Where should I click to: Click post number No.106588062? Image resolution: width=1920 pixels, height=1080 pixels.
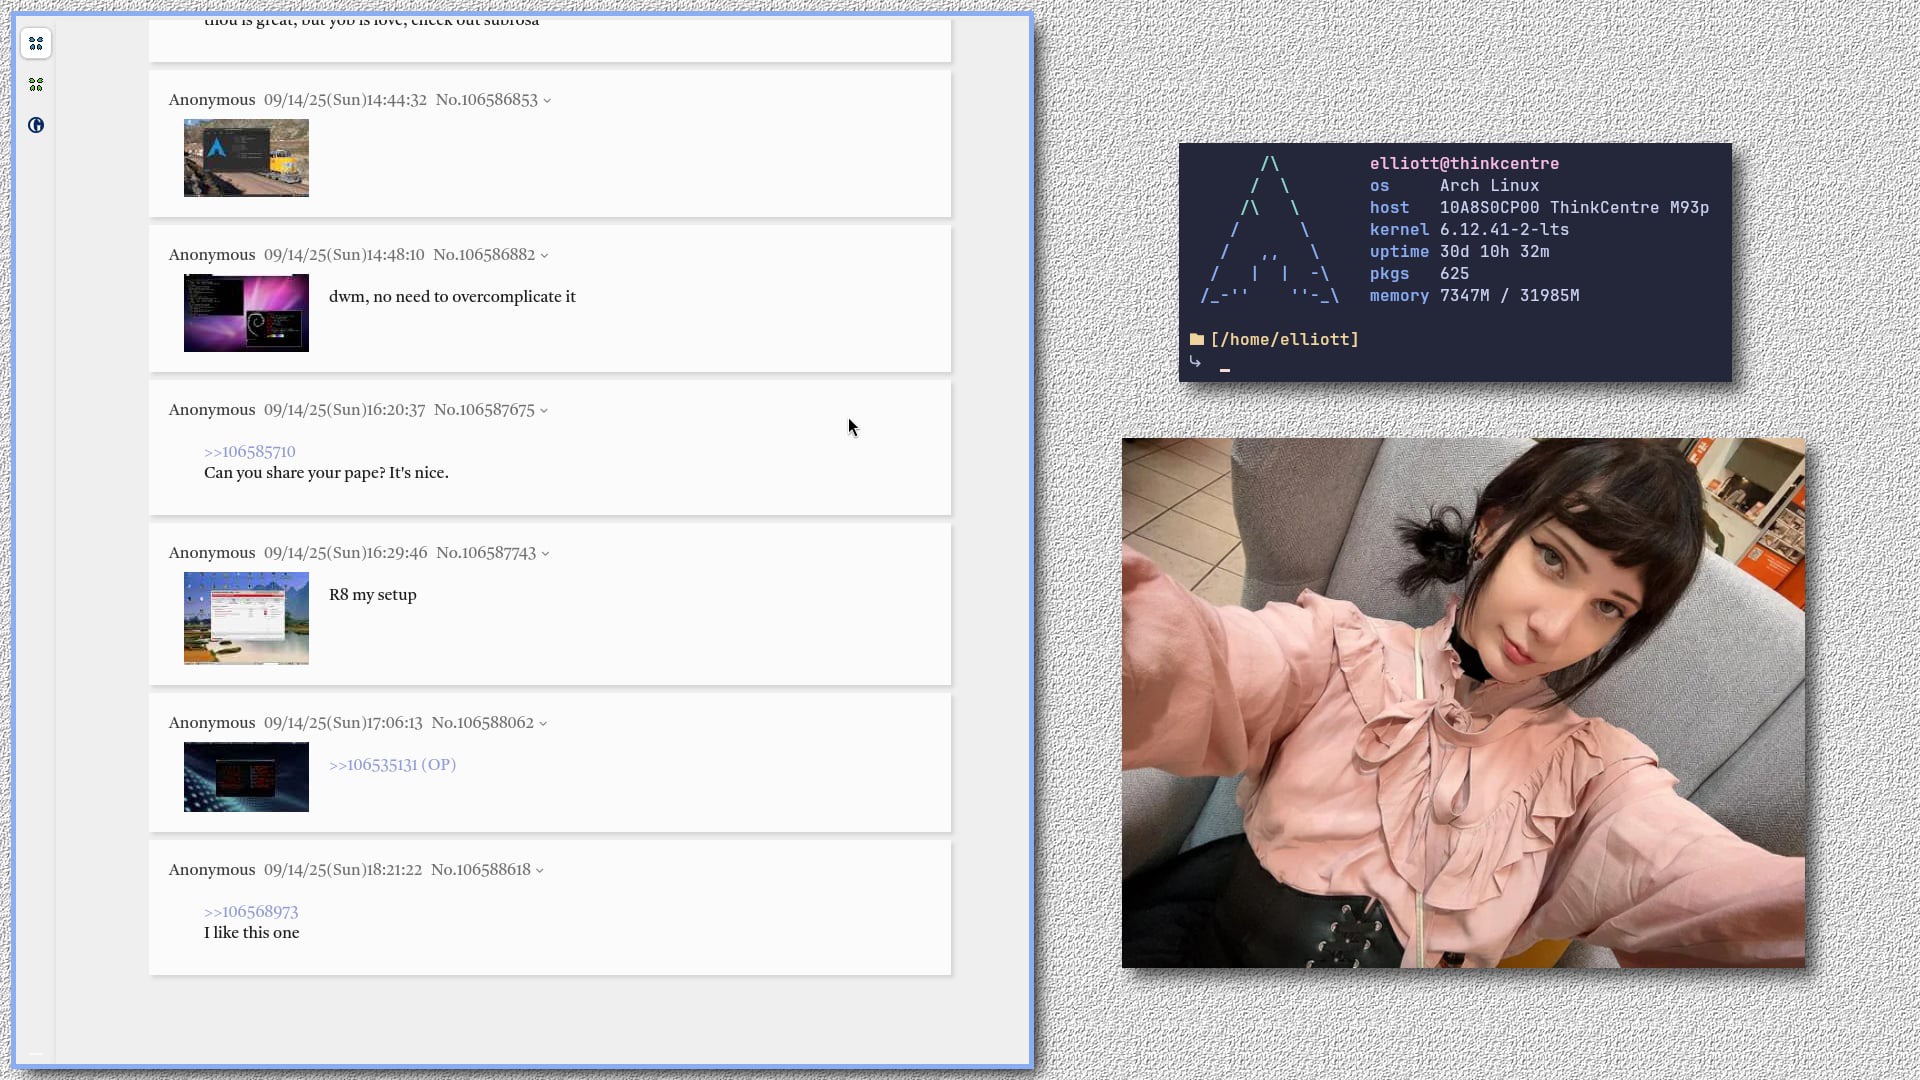[x=482, y=723]
